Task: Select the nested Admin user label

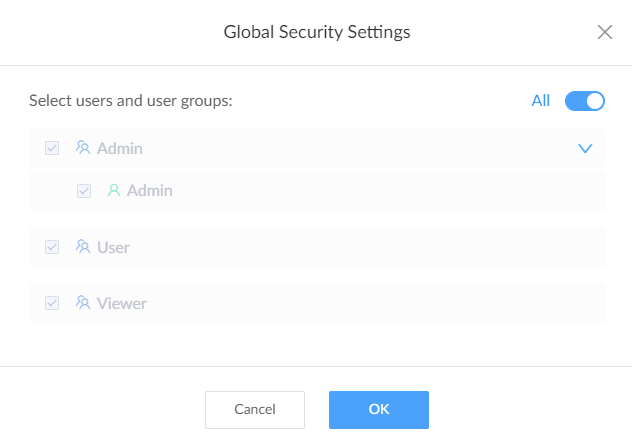Action: (150, 190)
